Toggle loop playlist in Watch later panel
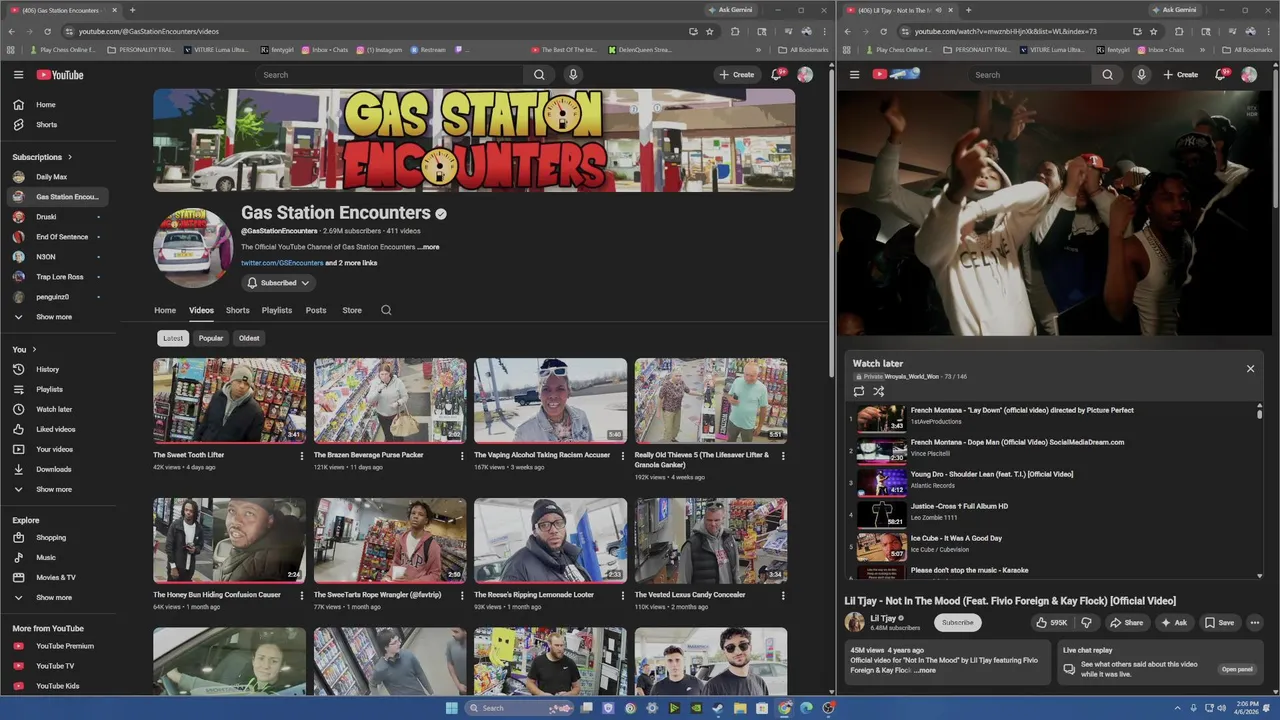Viewport: 1280px width, 720px height. 858,391
